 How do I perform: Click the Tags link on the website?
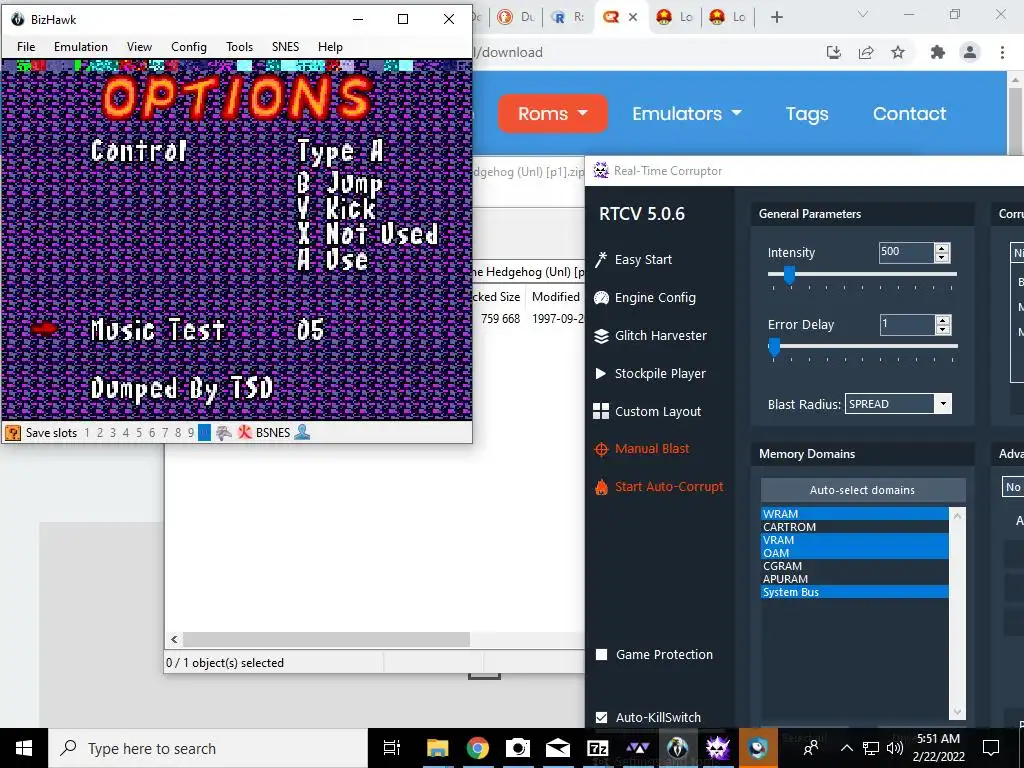[x=807, y=114]
